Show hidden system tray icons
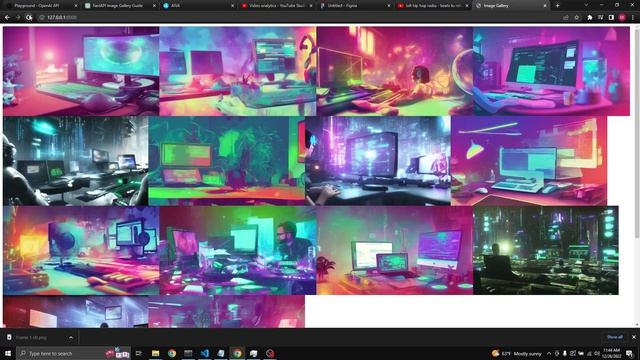640x360 pixels. 549,353
